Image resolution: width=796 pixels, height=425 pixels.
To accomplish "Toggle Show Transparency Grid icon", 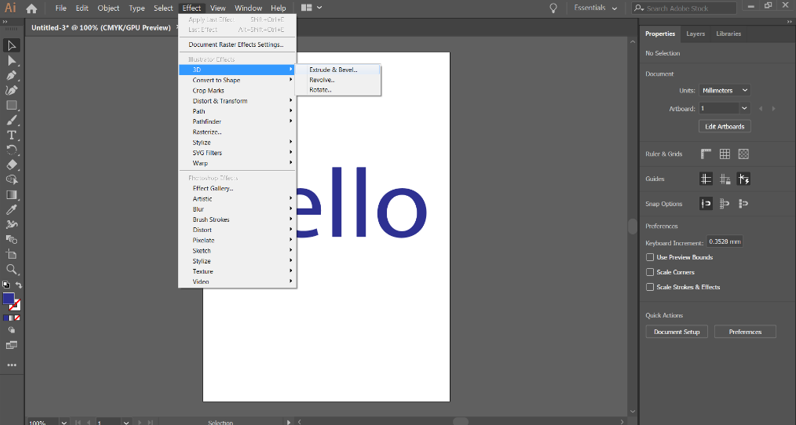I will tap(743, 154).
